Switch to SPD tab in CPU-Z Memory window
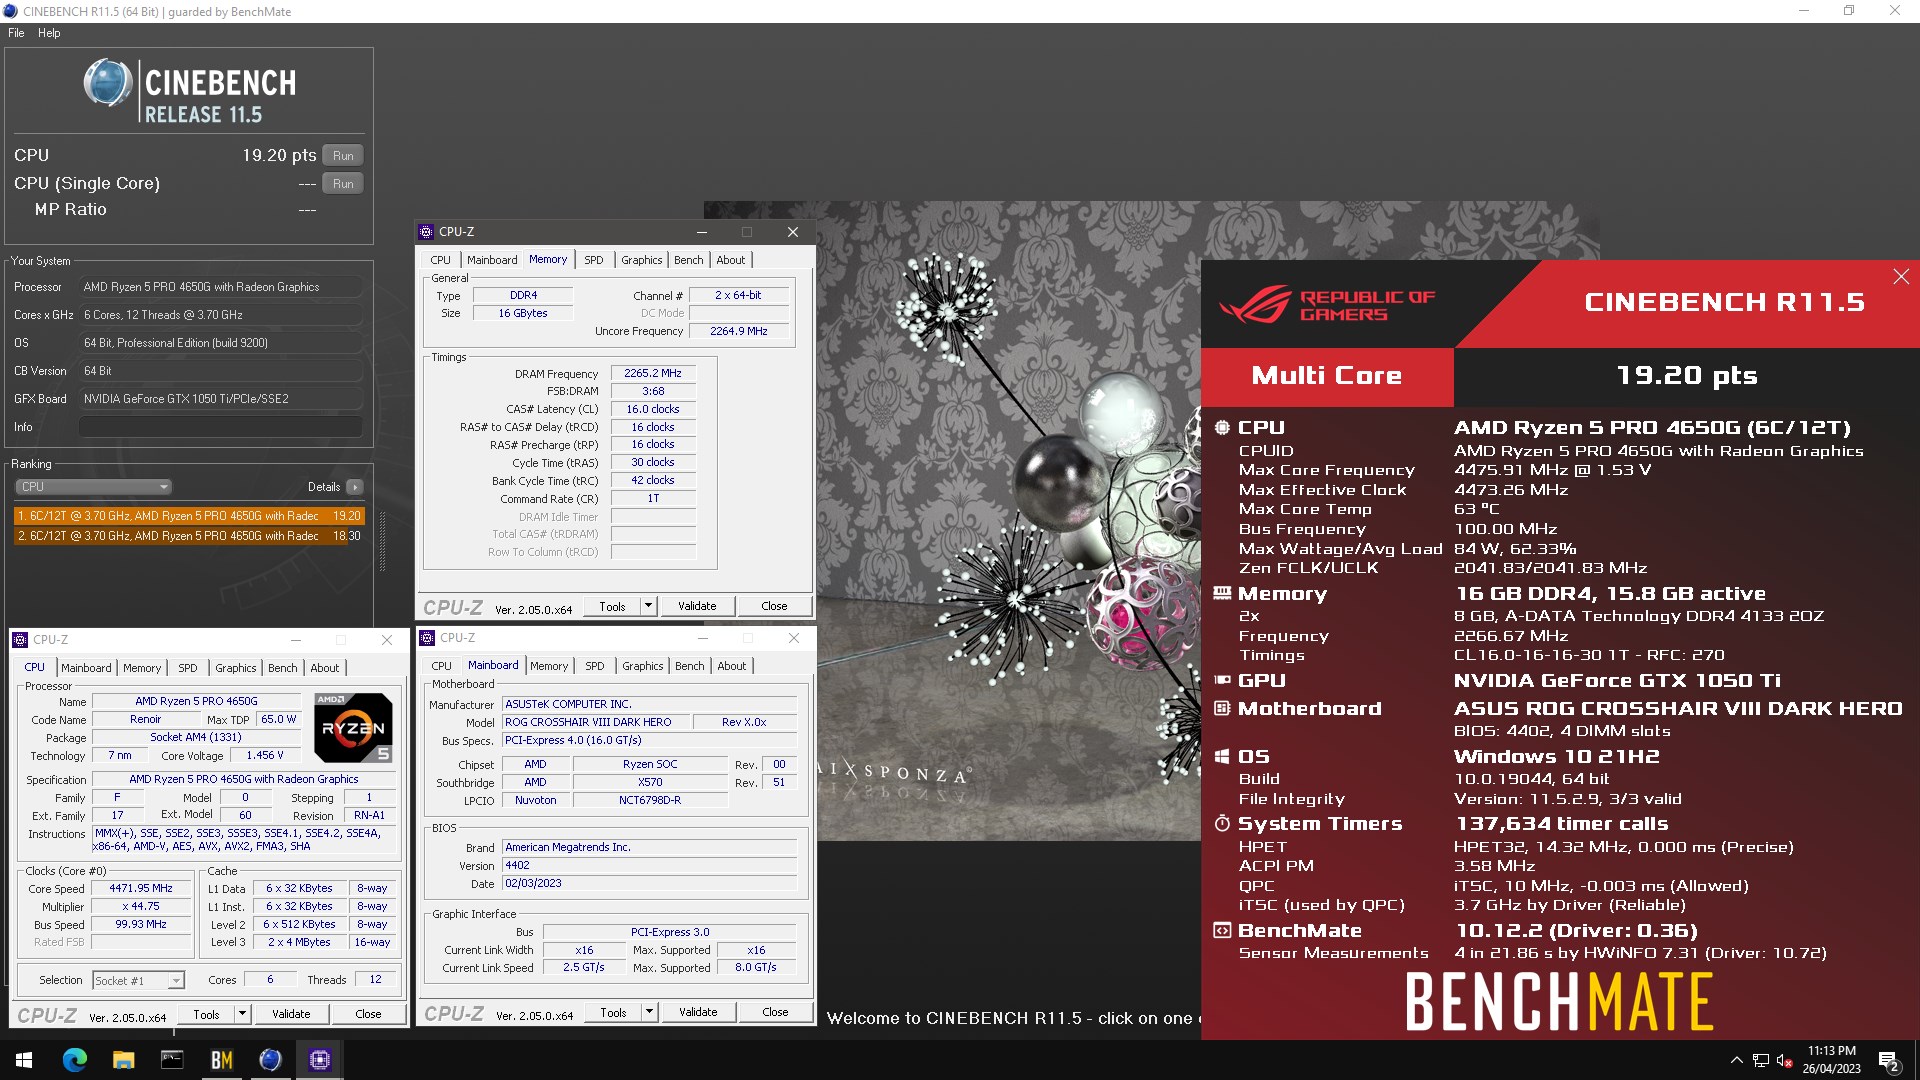Viewport: 1920px width, 1080px height. (x=594, y=260)
